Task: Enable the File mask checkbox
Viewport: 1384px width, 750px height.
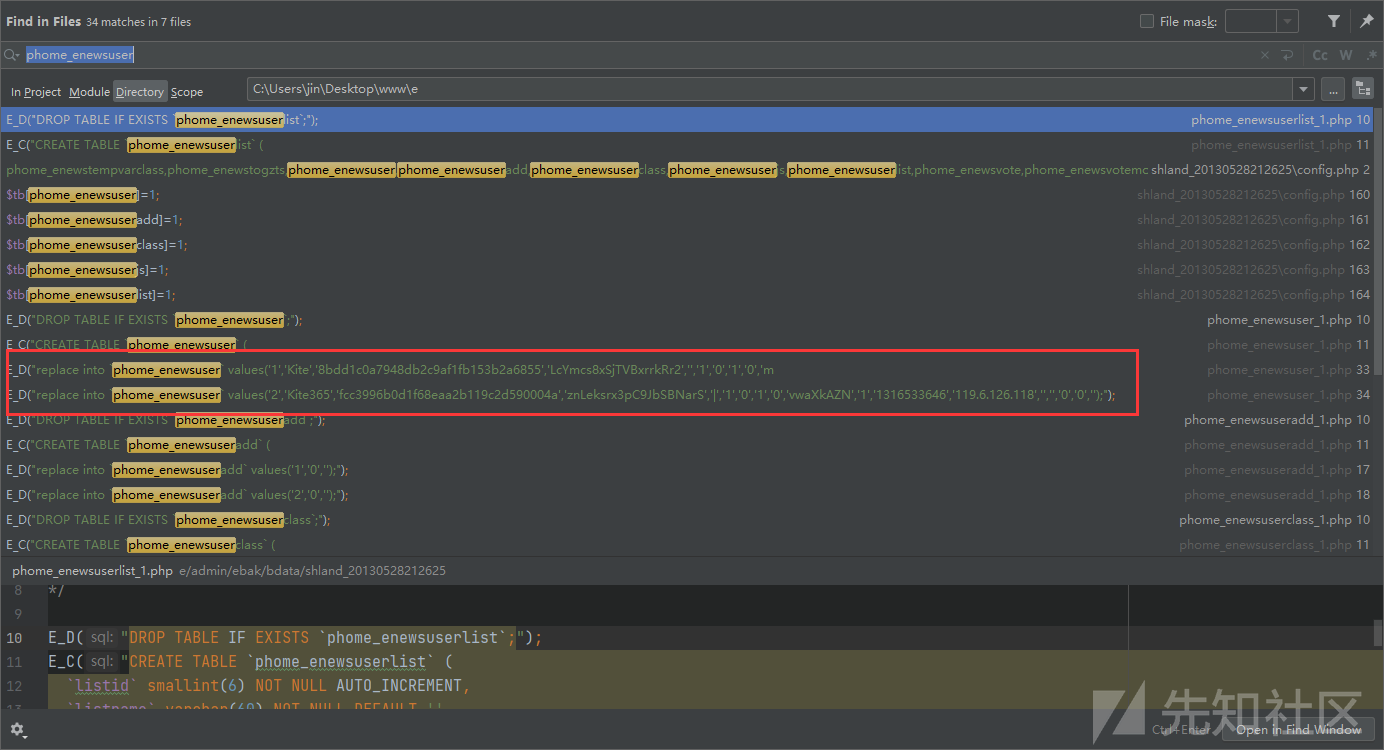Action: click(1147, 21)
